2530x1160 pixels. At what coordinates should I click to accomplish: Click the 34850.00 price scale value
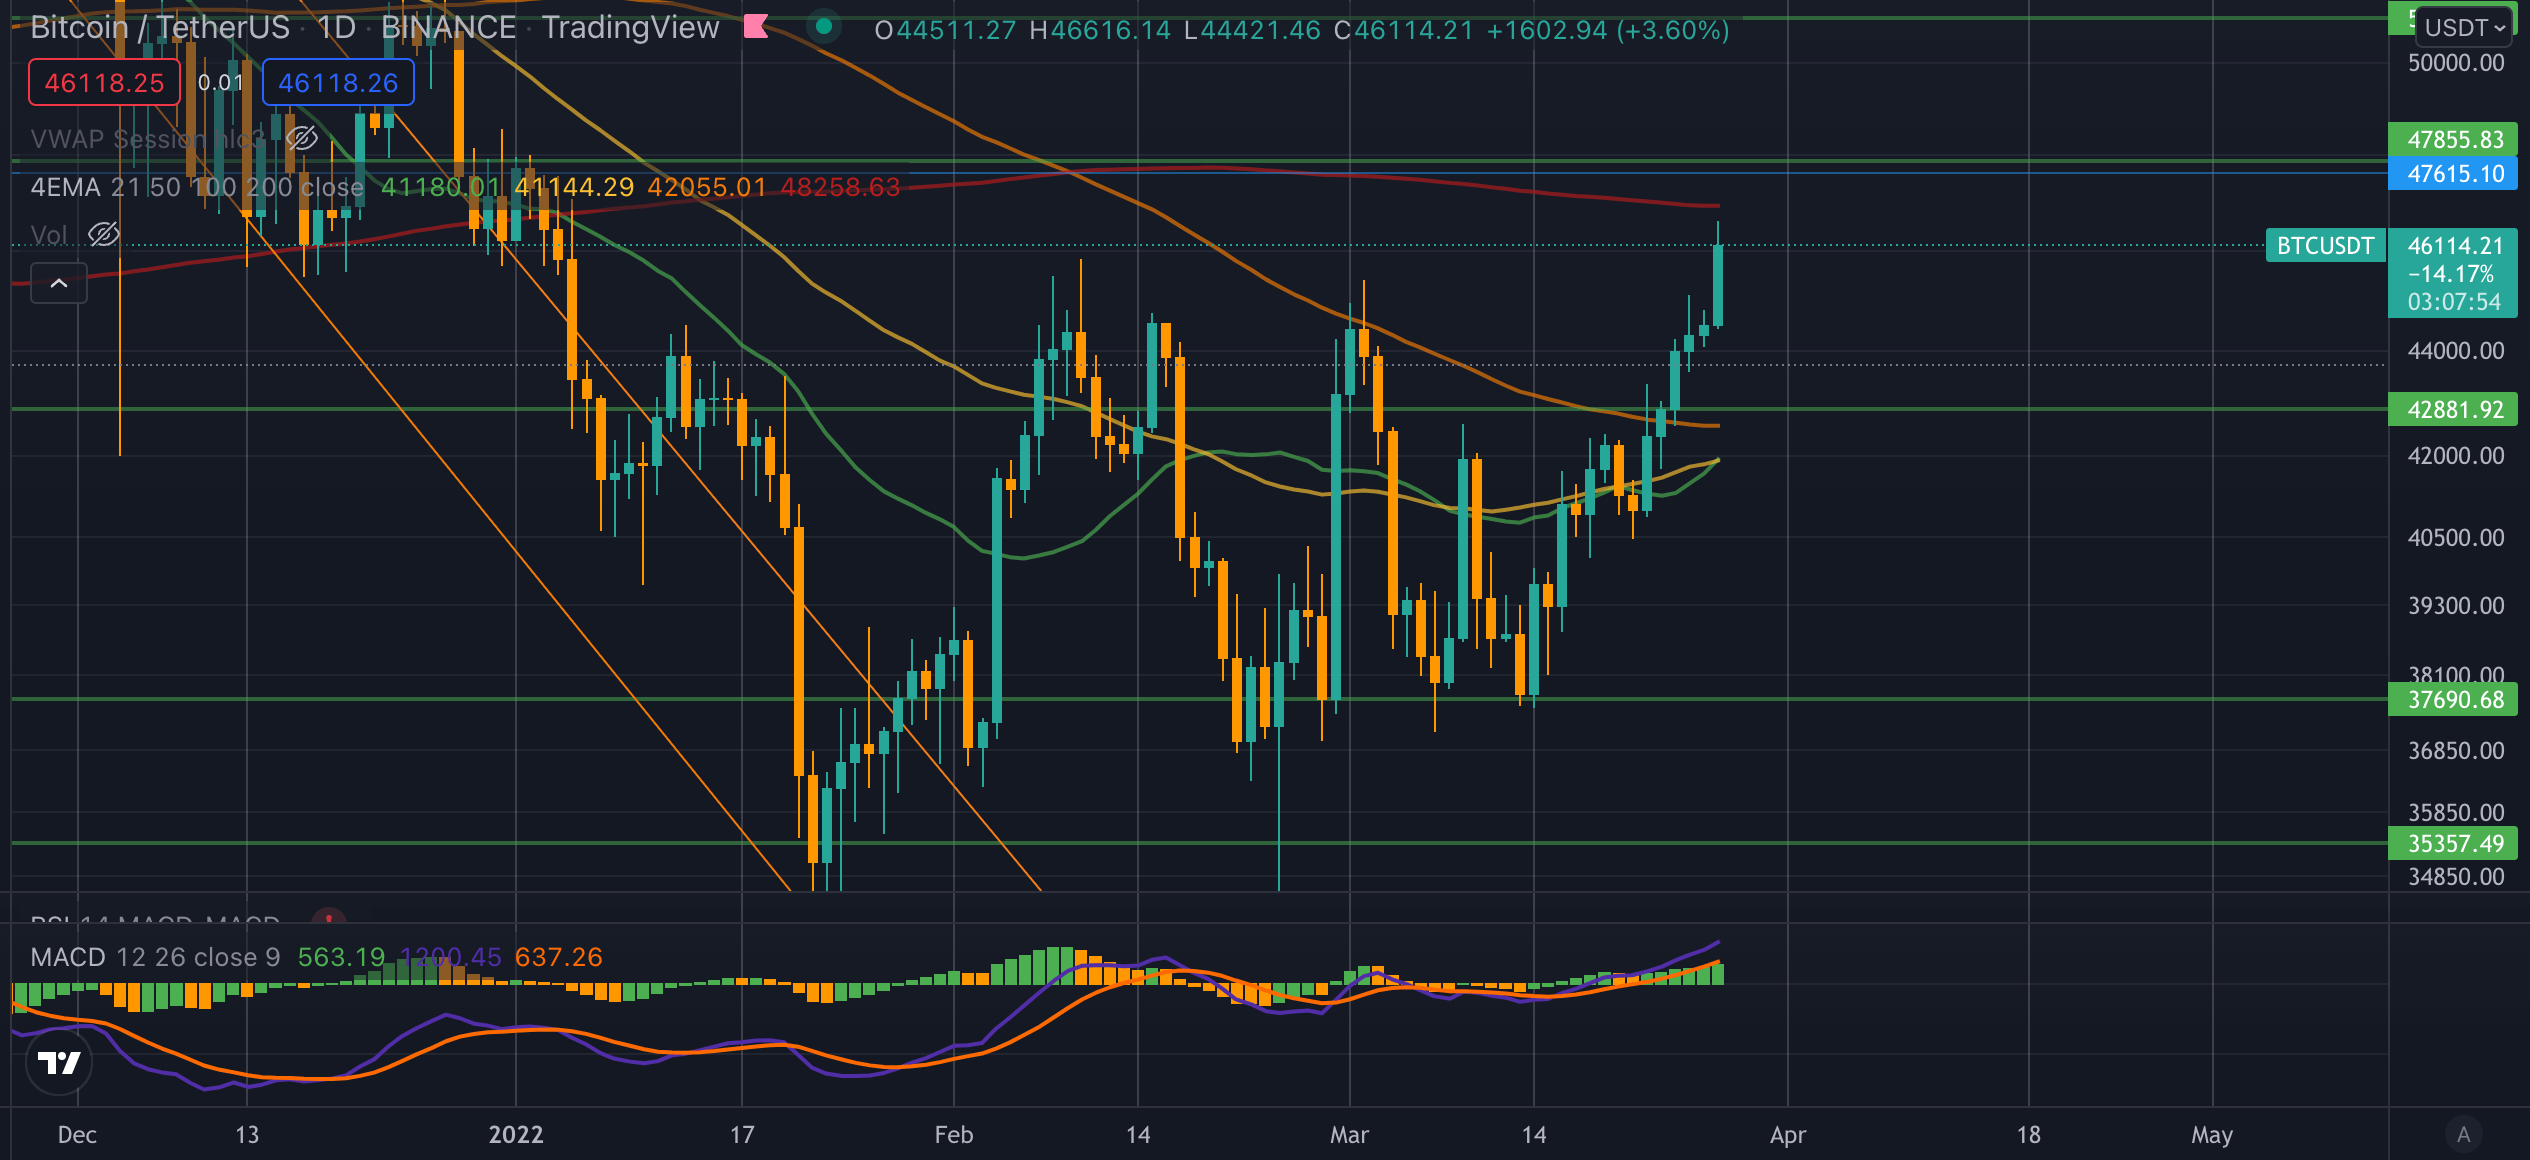click(2456, 877)
